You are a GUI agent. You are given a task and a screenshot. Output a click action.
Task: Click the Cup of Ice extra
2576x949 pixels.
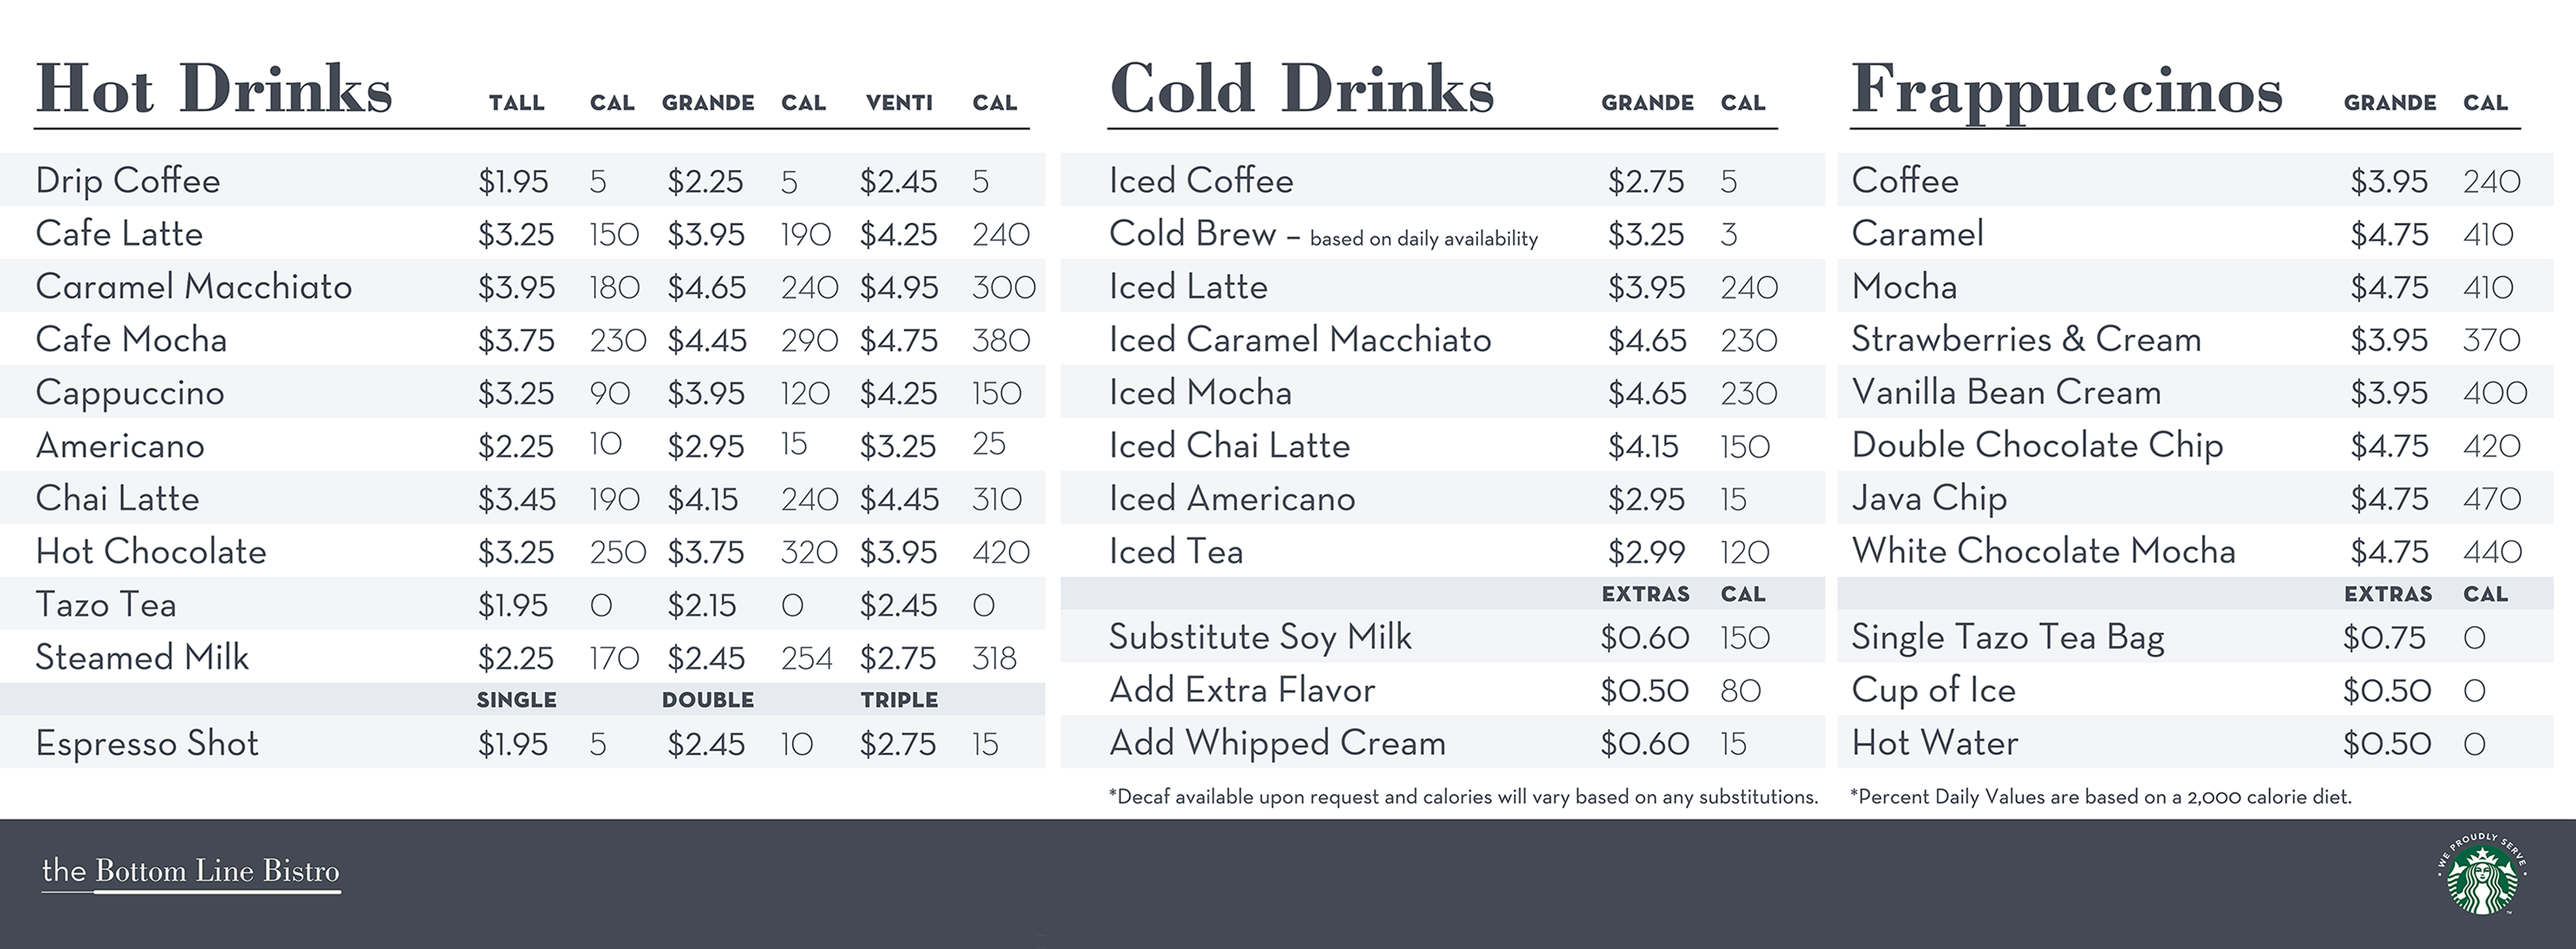[x=1933, y=690]
